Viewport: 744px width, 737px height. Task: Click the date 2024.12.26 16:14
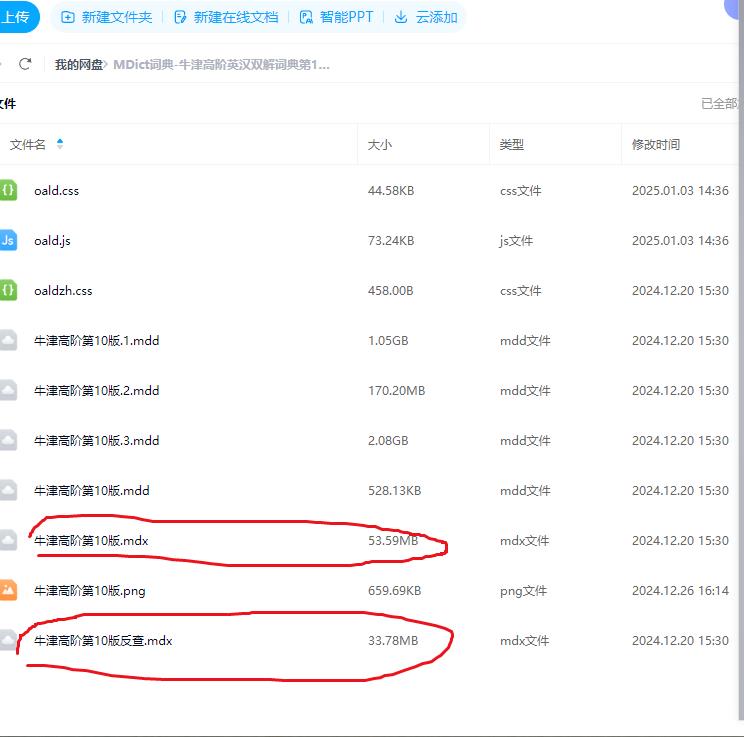tap(680, 591)
